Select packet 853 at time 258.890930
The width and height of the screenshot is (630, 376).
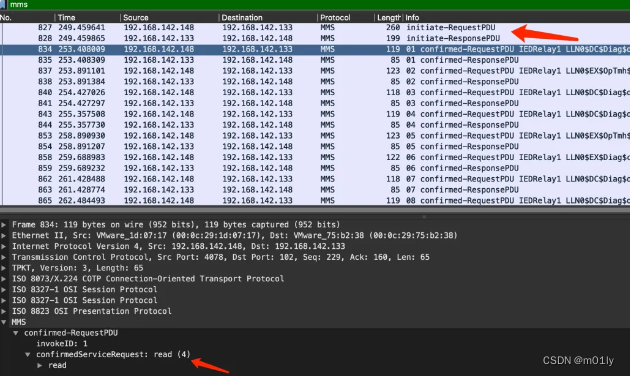tap(315, 136)
